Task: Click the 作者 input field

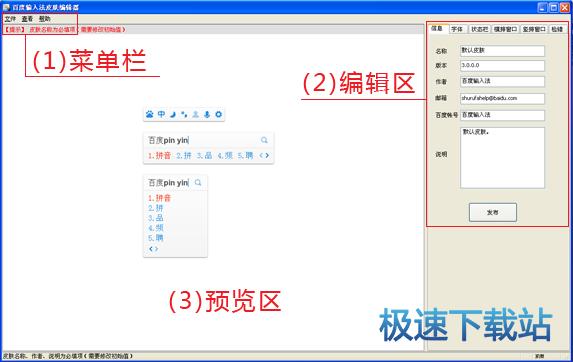Action: (x=502, y=81)
